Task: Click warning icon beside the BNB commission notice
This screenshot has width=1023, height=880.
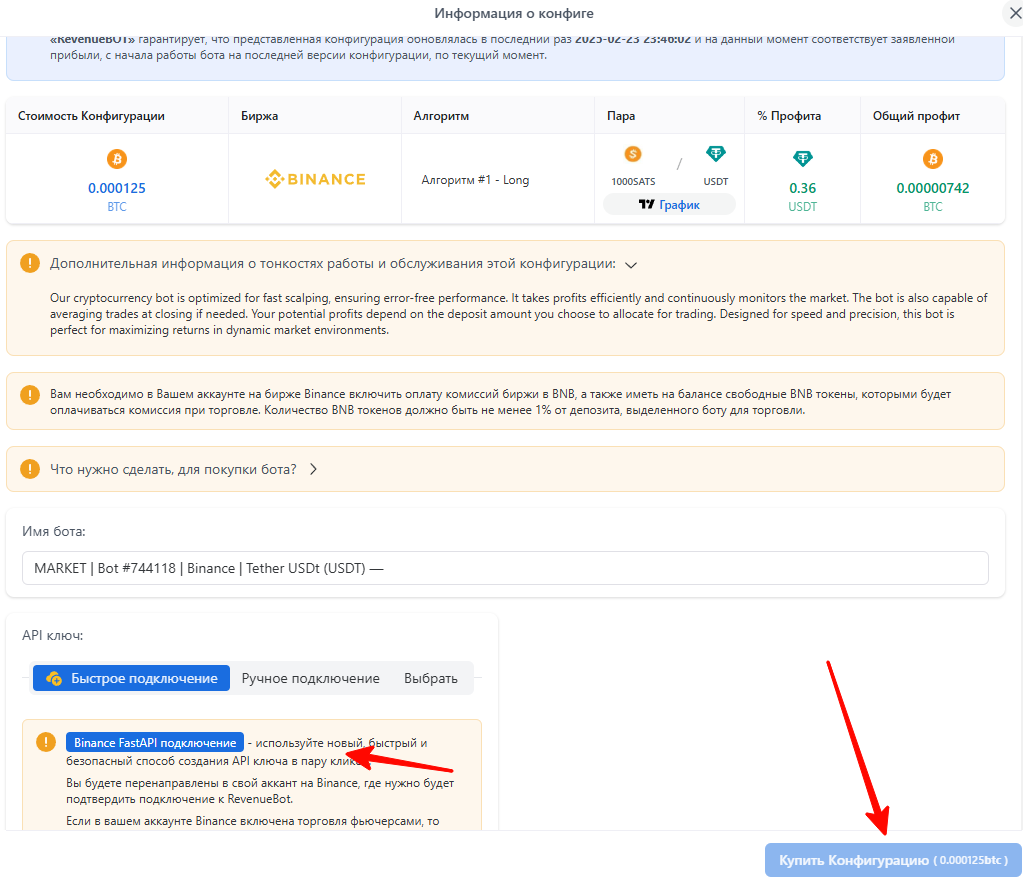Action: pos(30,395)
